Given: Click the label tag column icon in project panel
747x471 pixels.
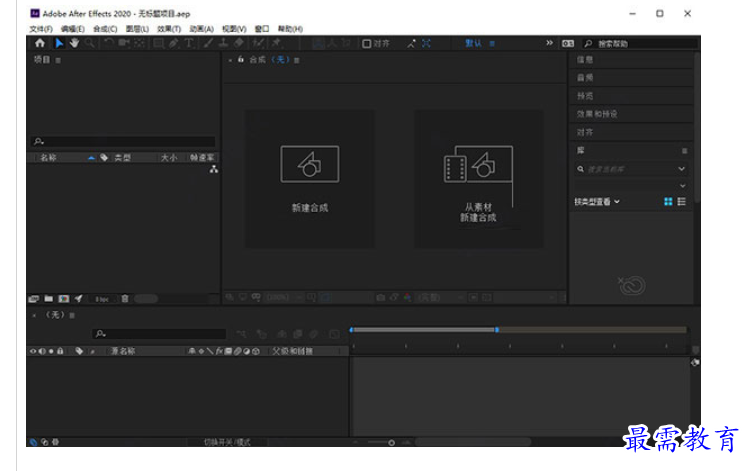Looking at the screenshot, I should 104,158.
